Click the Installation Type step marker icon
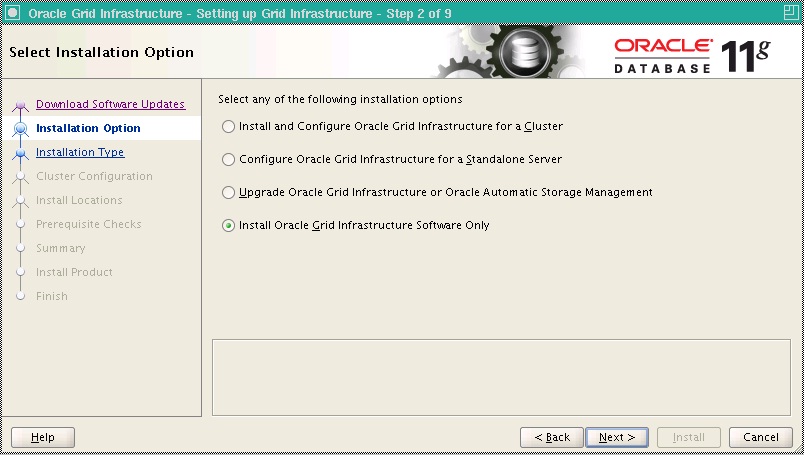Image resolution: width=804 pixels, height=455 pixels. point(21,153)
